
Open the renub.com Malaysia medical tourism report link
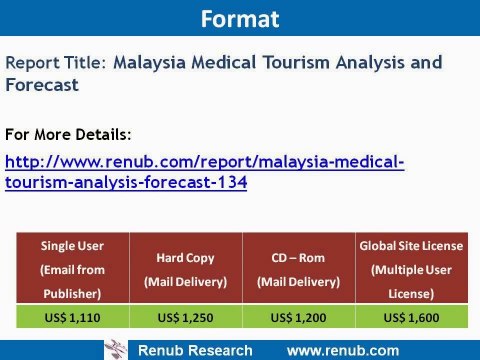pyautogui.click(x=205, y=172)
